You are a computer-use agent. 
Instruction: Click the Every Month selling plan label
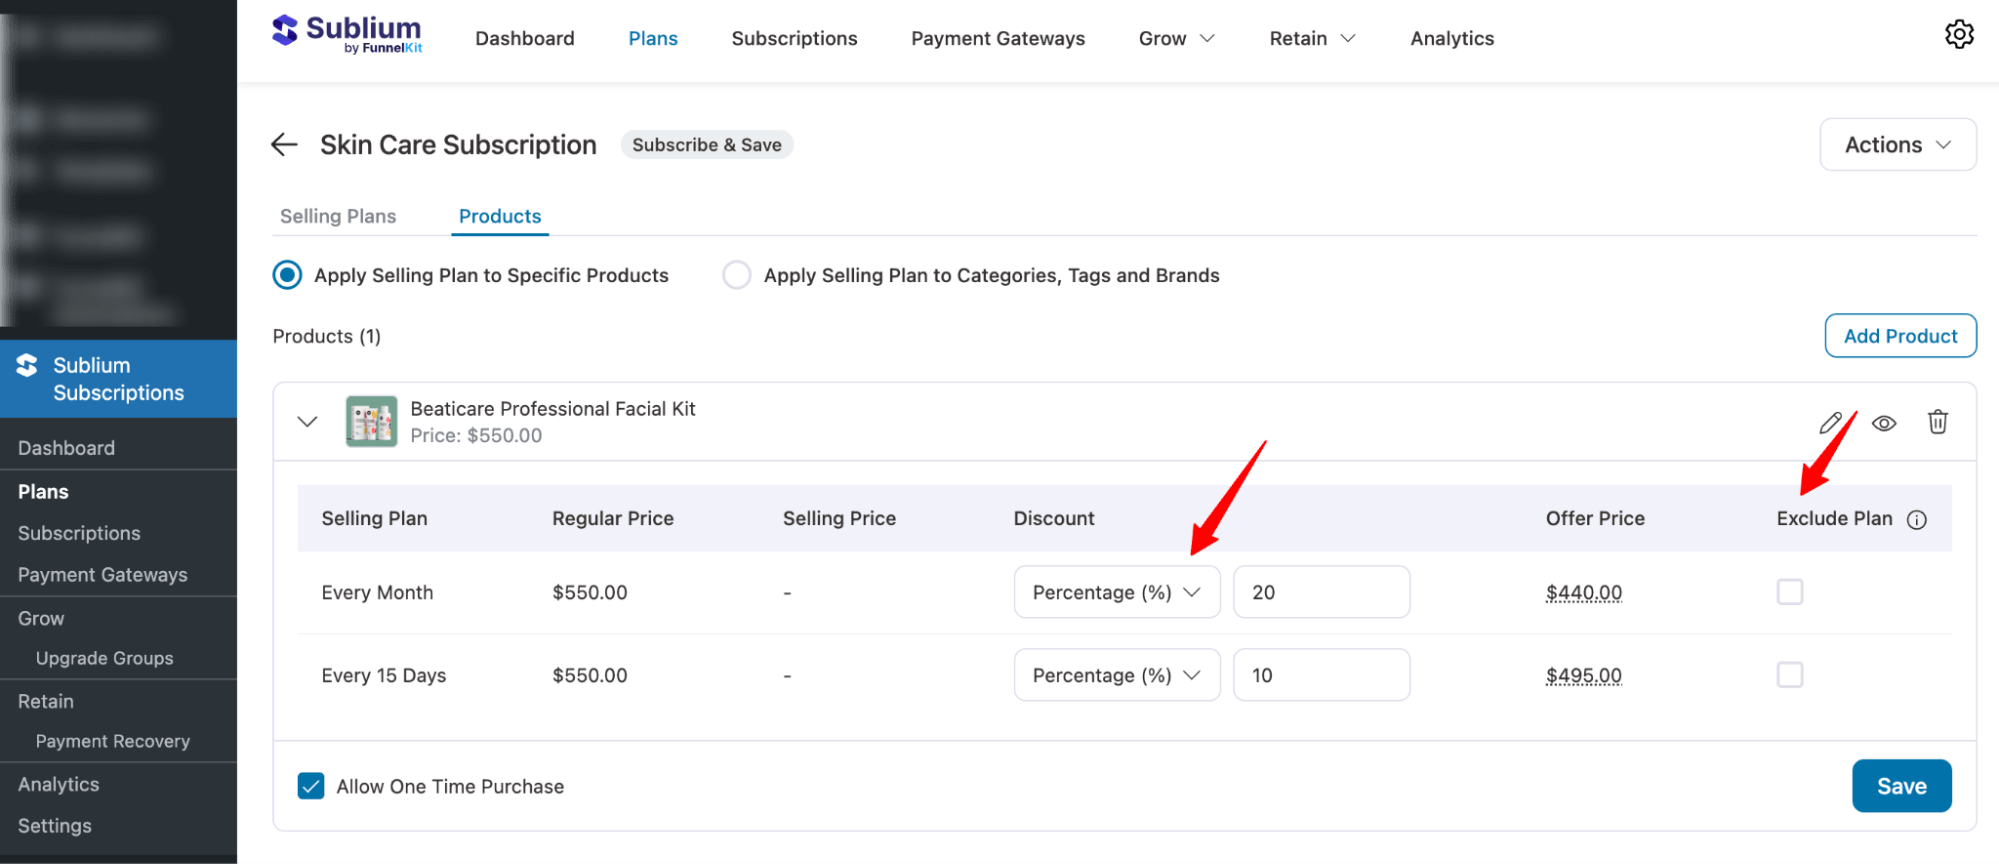377,593
